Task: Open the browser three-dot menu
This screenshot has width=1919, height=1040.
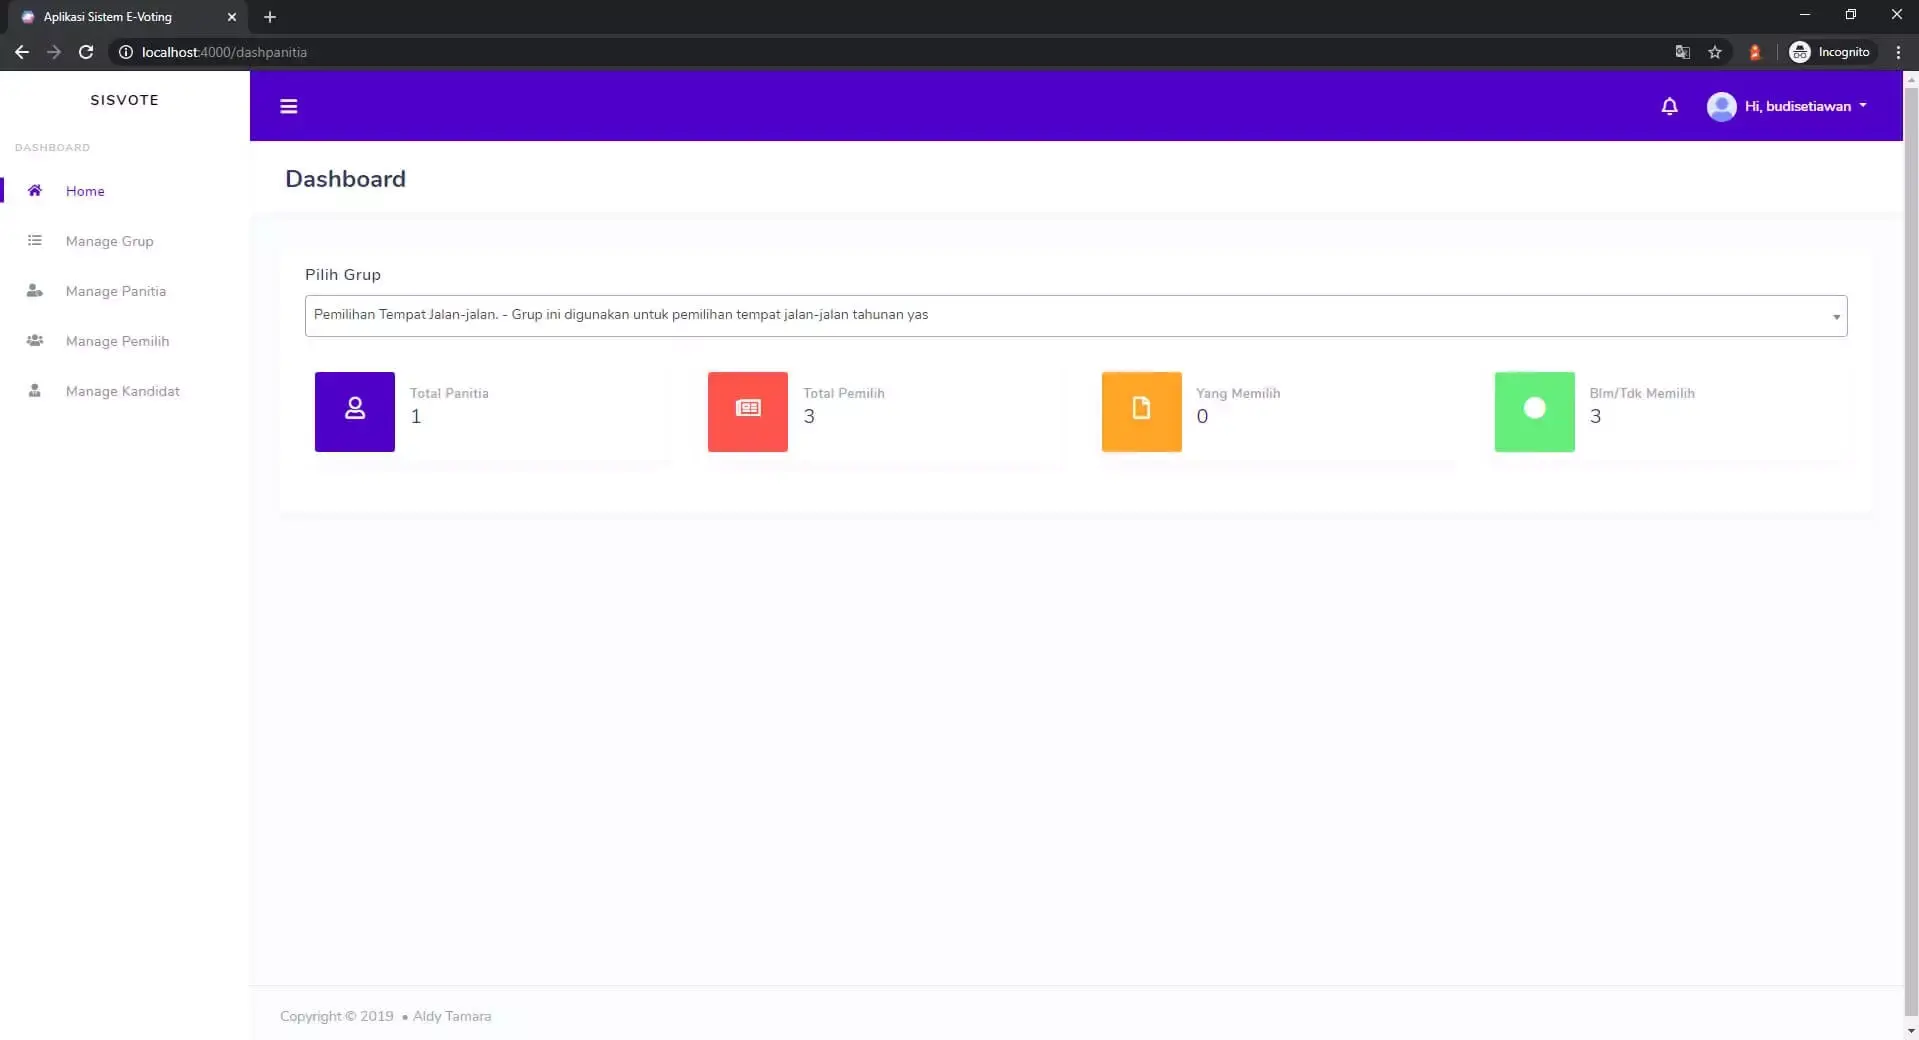Action: 1898,52
